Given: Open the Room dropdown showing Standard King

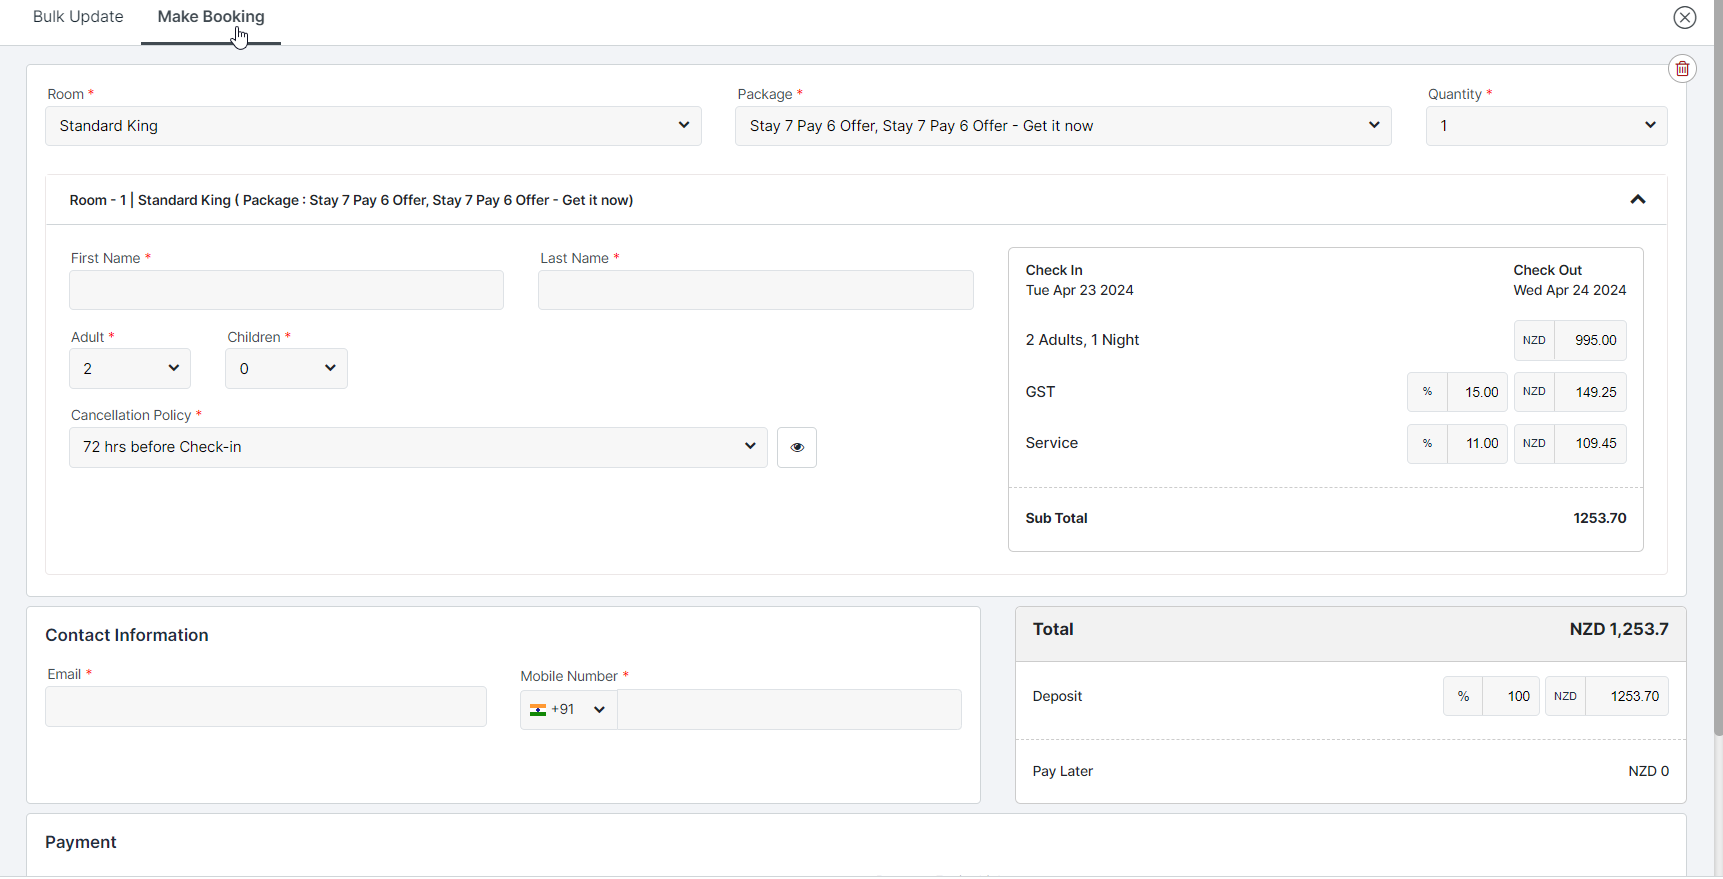Looking at the screenshot, I should 373,126.
